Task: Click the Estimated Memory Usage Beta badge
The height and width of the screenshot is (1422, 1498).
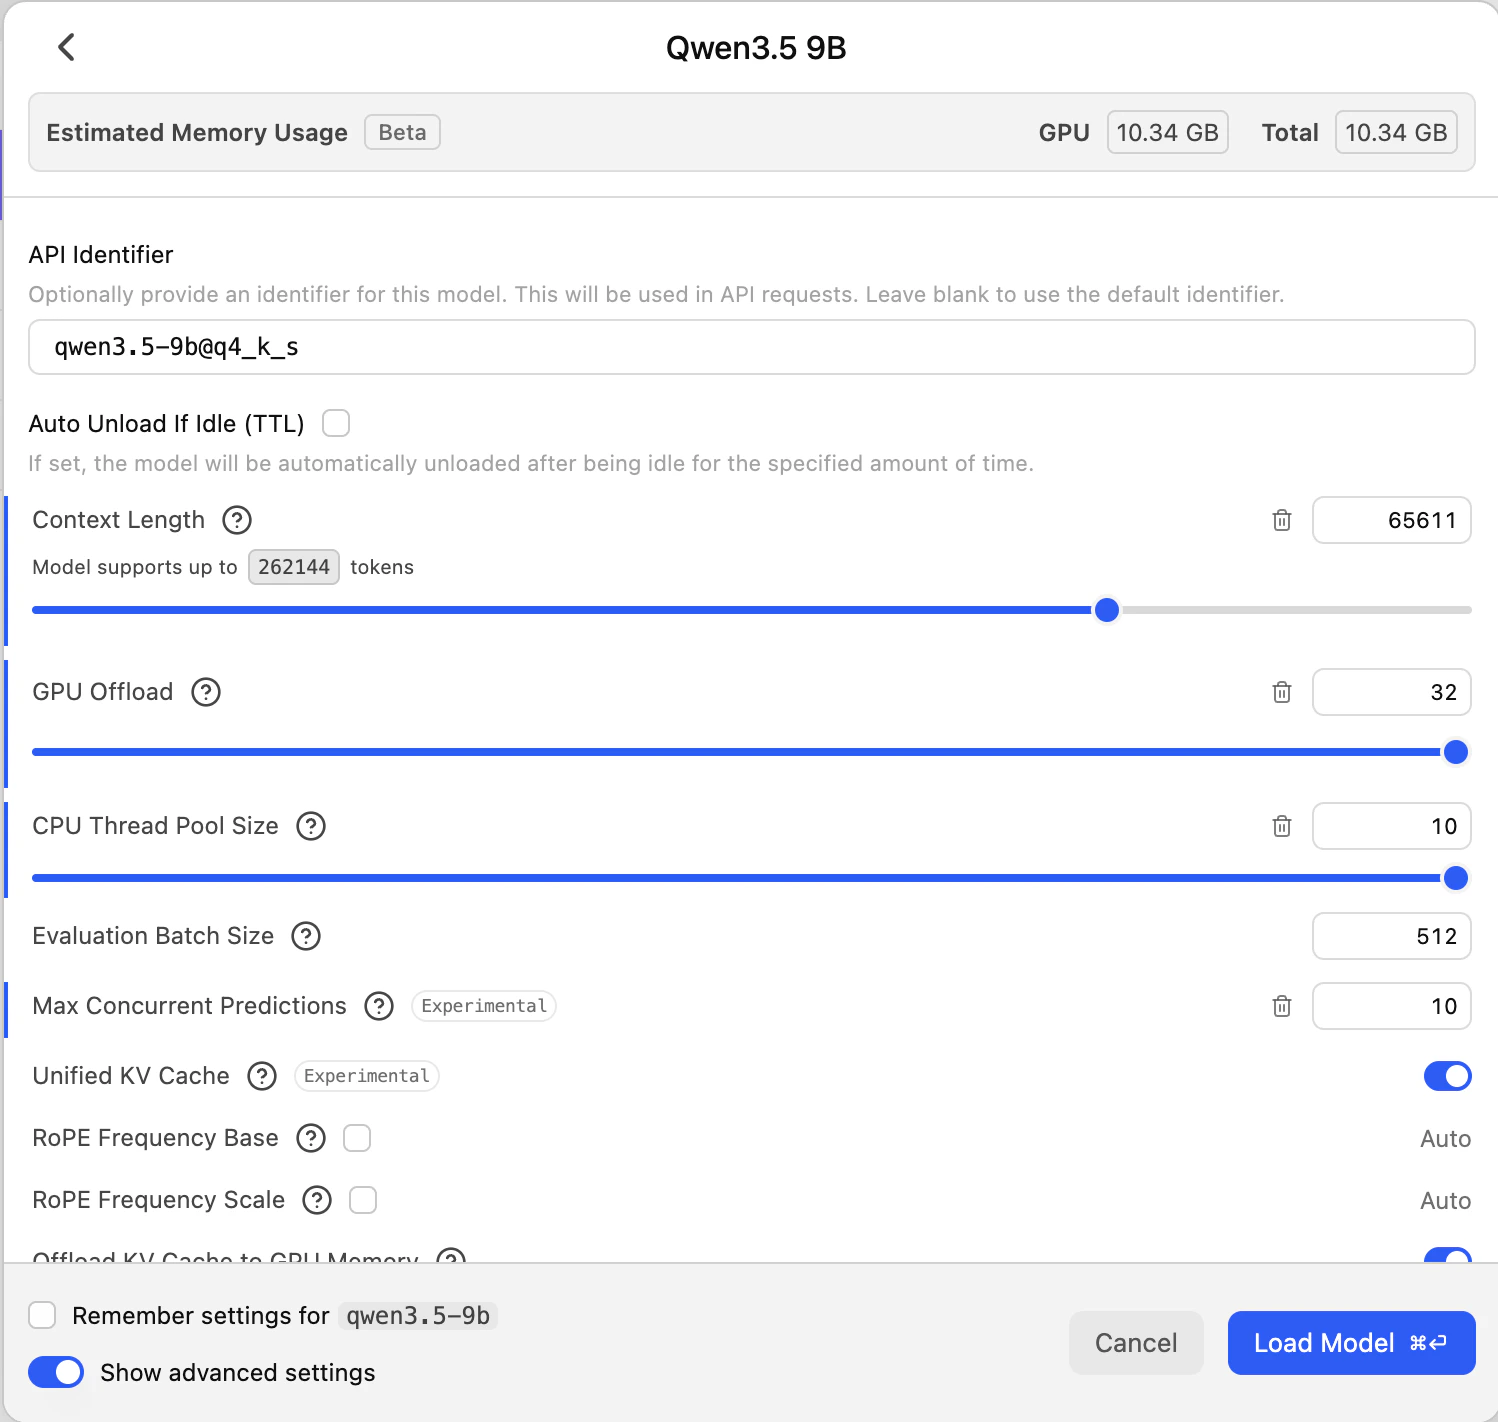Action: pyautogui.click(x=402, y=132)
